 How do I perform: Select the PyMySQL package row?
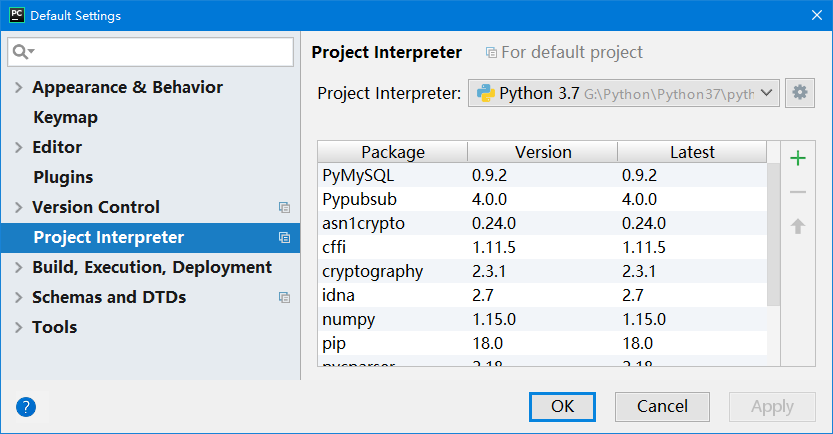(542, 175)
